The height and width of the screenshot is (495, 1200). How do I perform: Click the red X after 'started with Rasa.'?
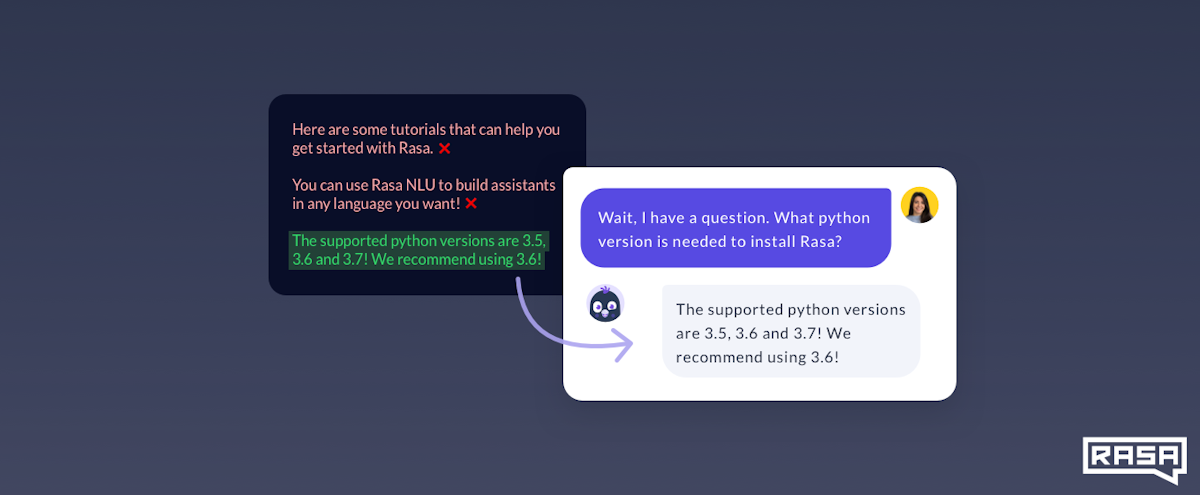pyautogui.click(x=444, y=148)
